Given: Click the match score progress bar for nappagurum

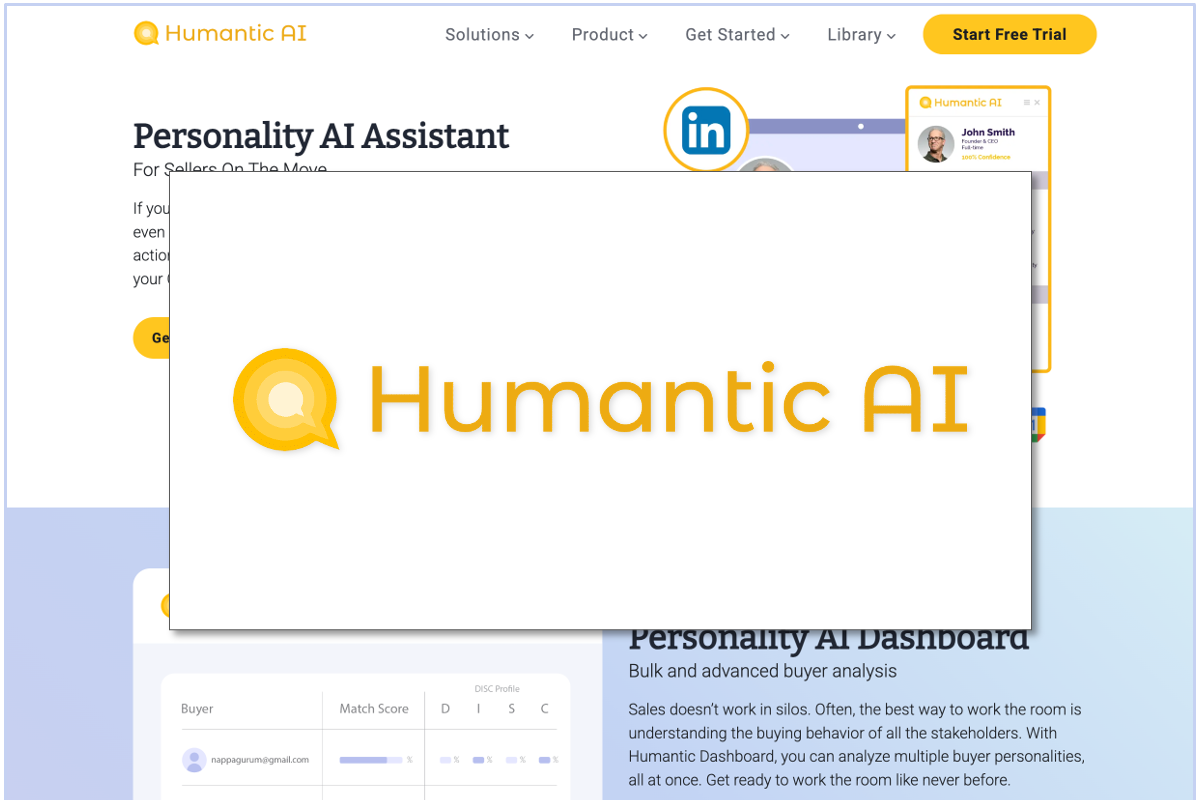Looking at the screenshot, I should pos(371,760).
